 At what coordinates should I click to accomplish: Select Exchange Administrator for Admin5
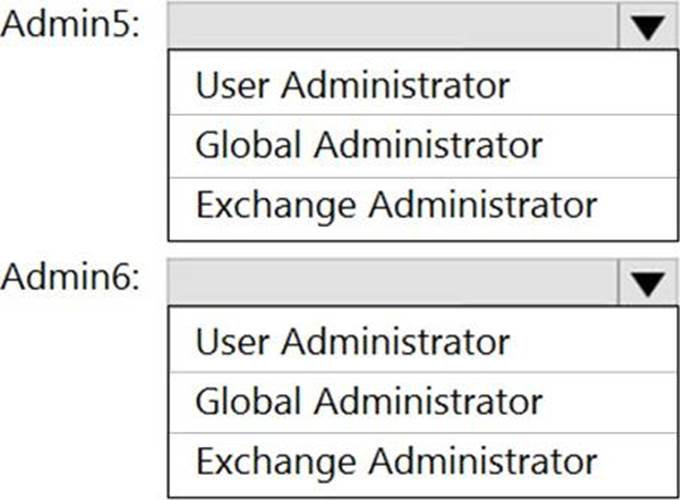click(423, 208)
